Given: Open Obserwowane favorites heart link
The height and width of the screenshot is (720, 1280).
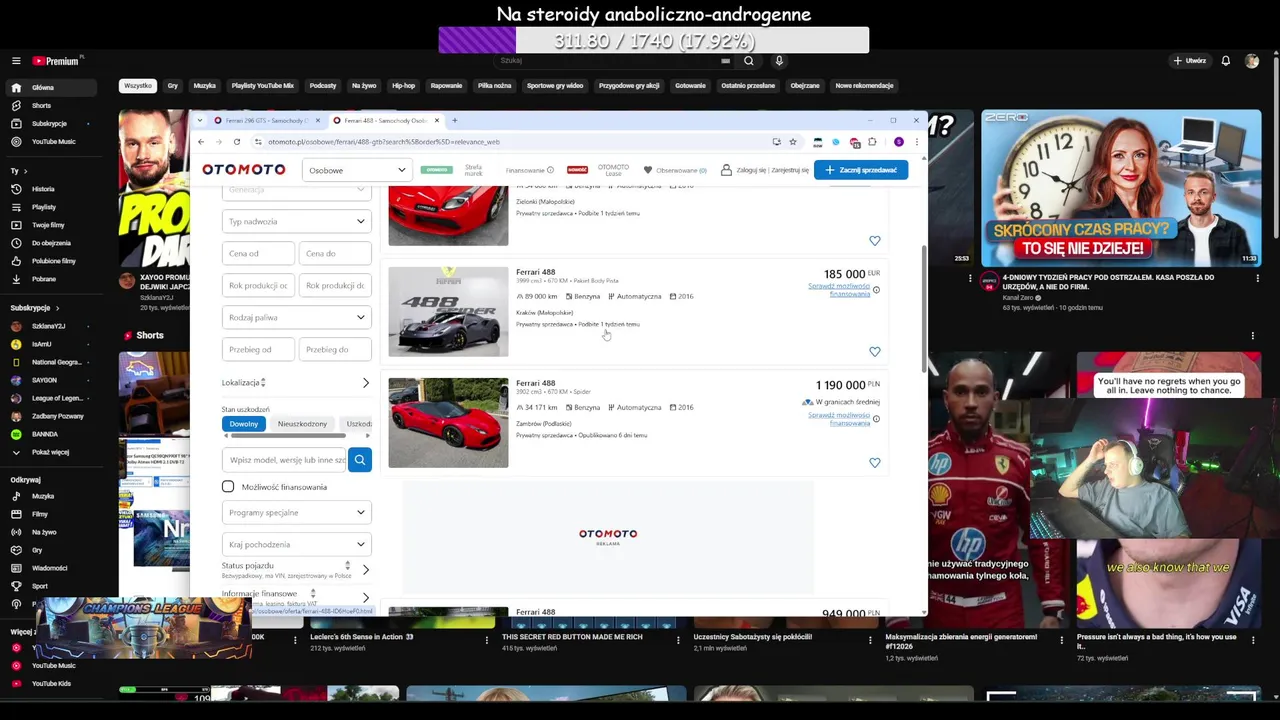Looking at the screenshot, I should pos(675,170).
